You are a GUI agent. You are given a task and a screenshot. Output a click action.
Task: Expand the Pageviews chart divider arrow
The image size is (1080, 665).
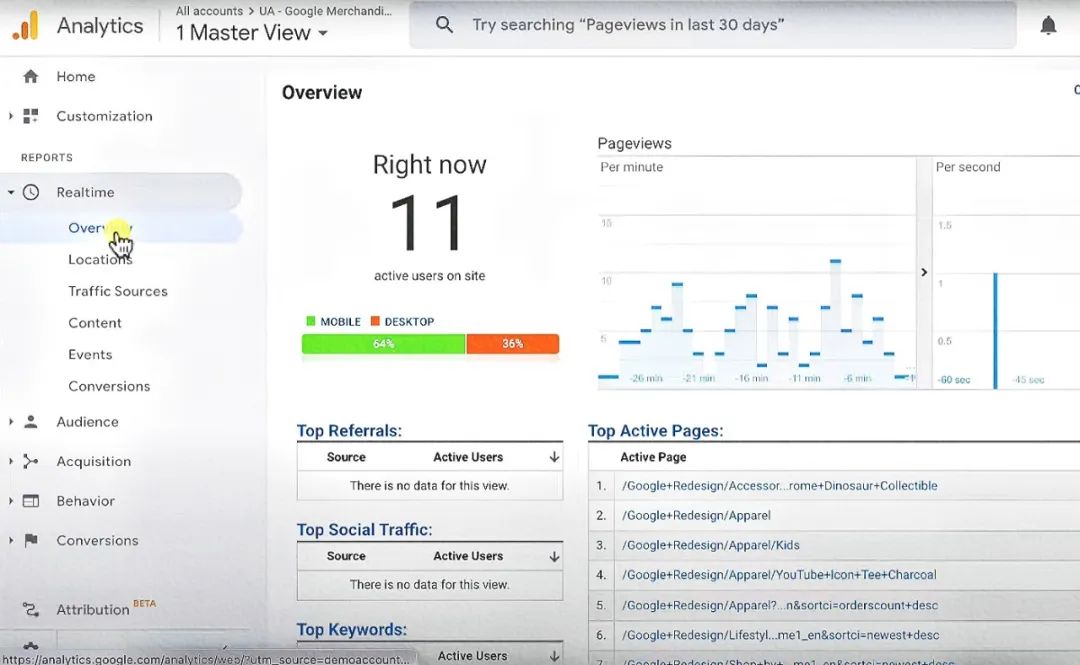[924, 272]
